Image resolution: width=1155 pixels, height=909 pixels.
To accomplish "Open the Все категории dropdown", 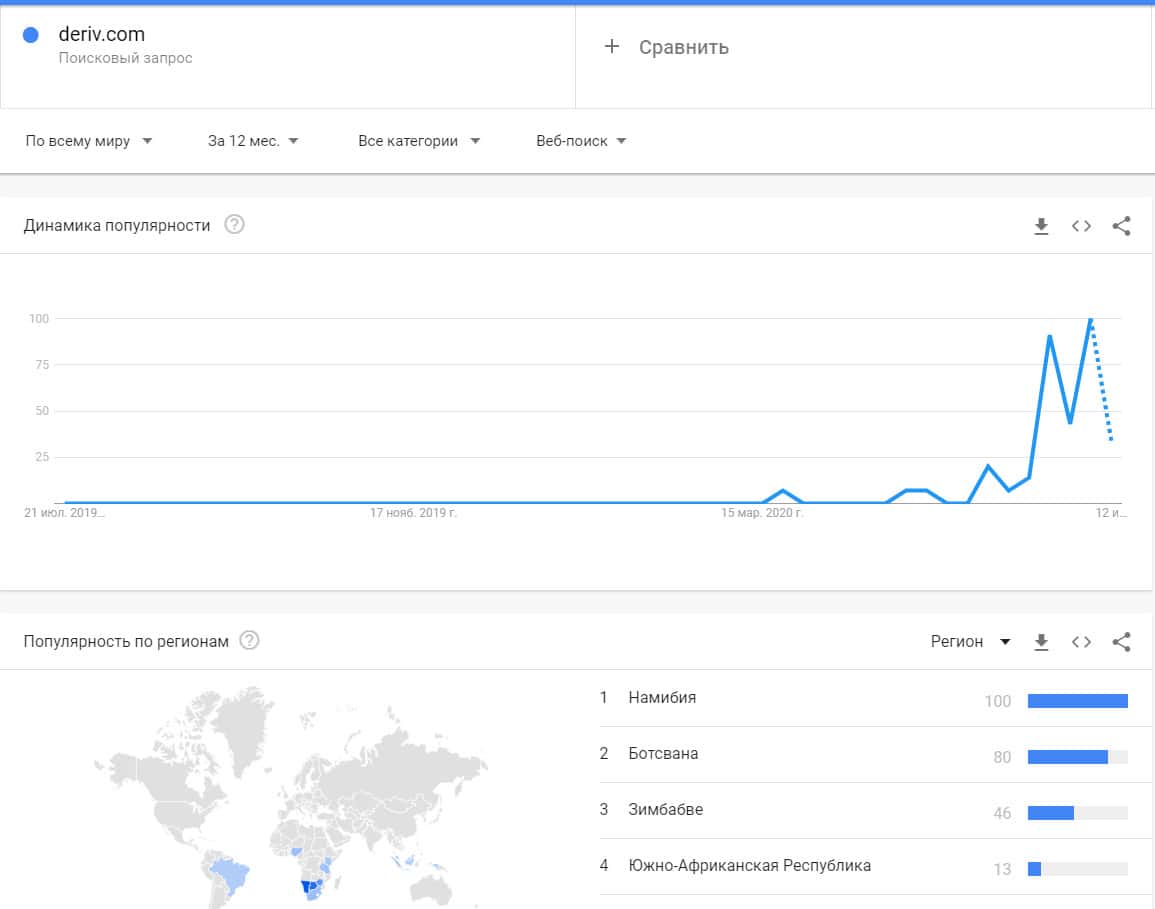I will click(419, 141).
